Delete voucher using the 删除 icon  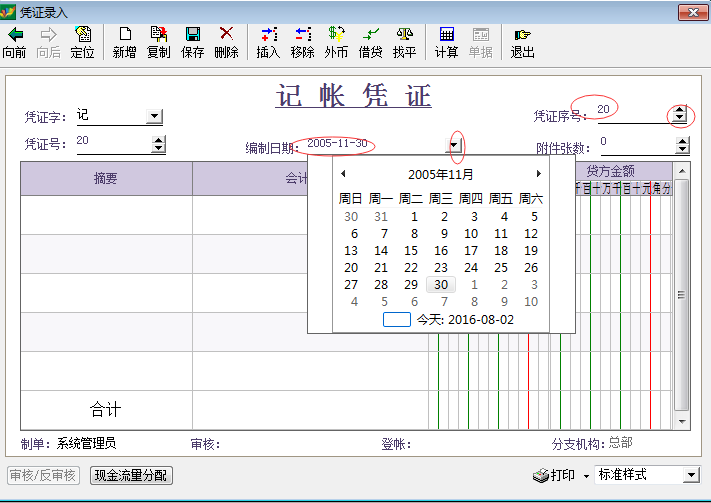[x=226, y=35]
